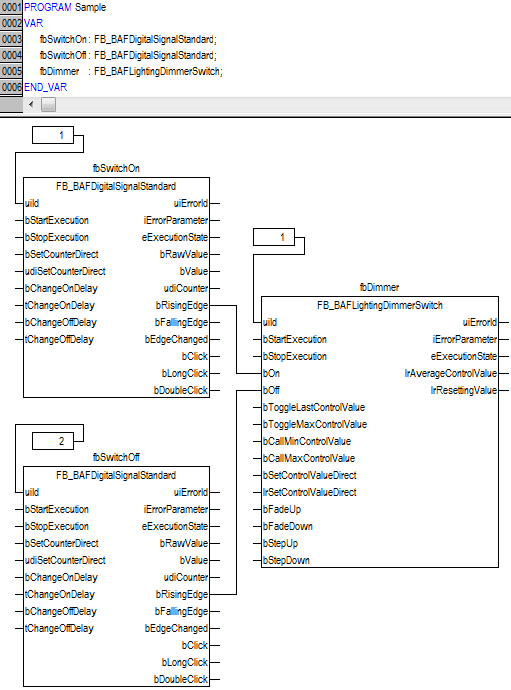Select the bStopExecution input of fbSwitchOn
Image resolution: width=511 pixels, height=690 pixels.
coord(57,238)
